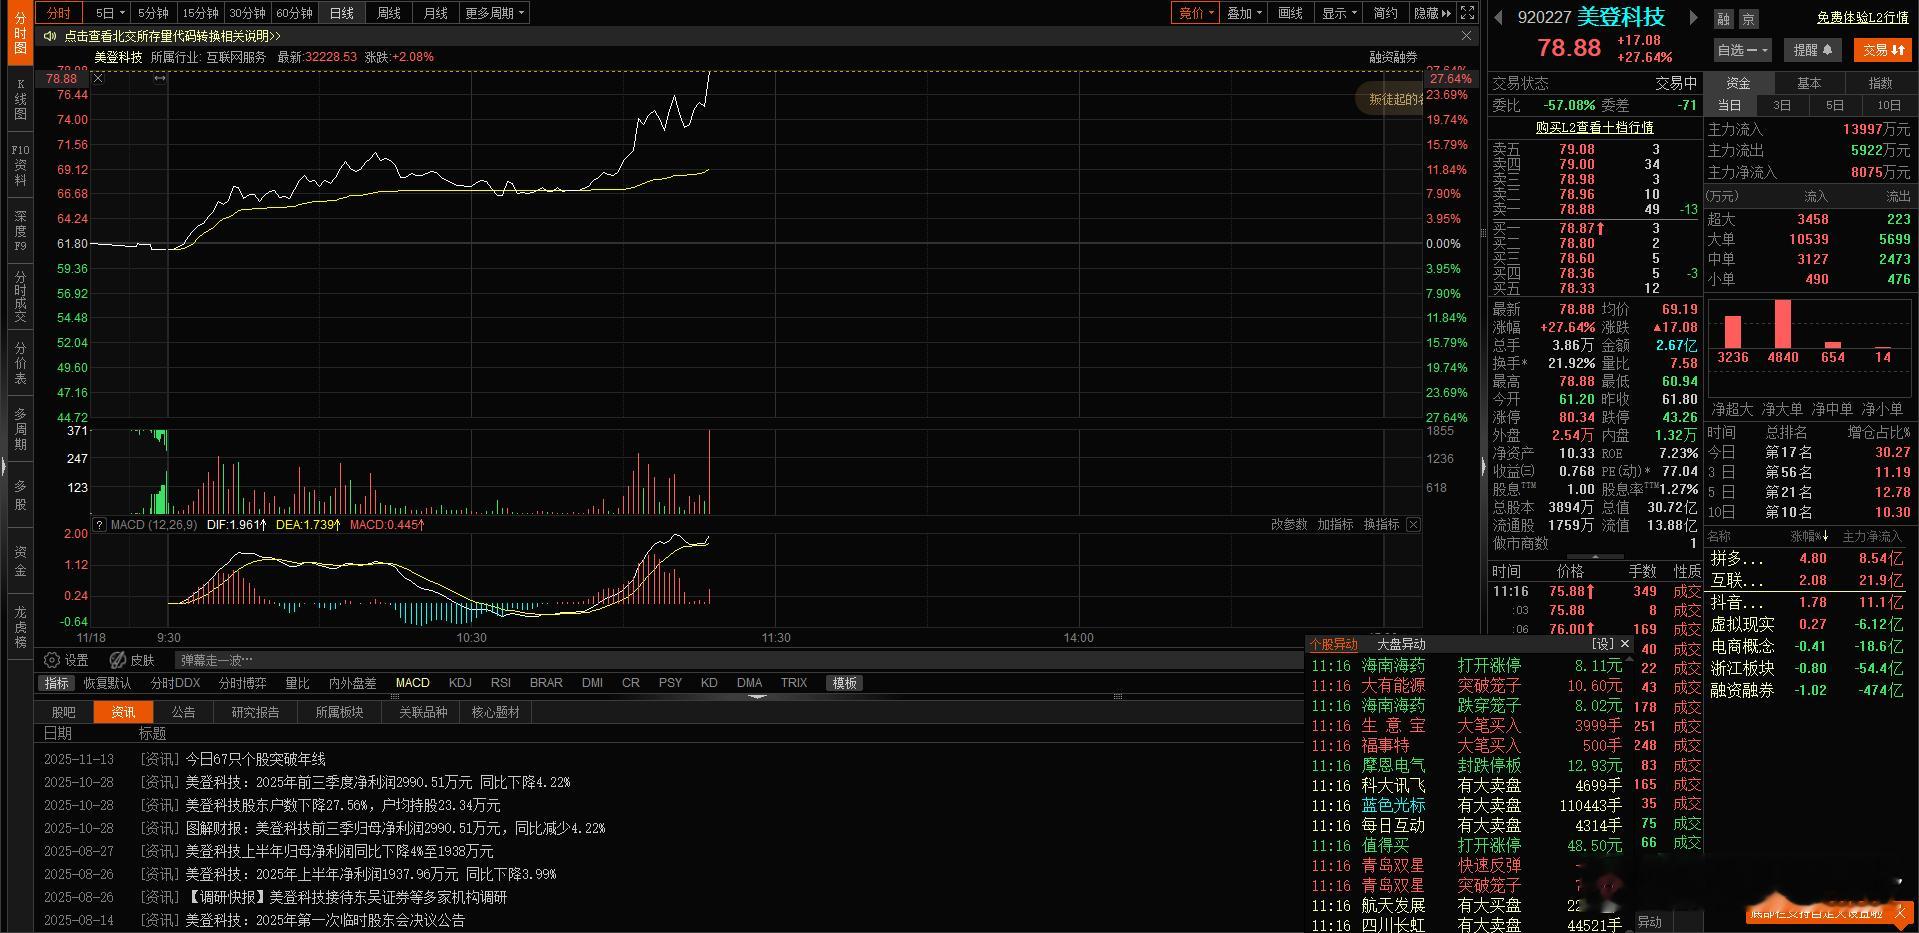This screenshot has height=933, width=1919.
Task: Open F10资料 in the left sidebar
Action: tap(20, 166)
